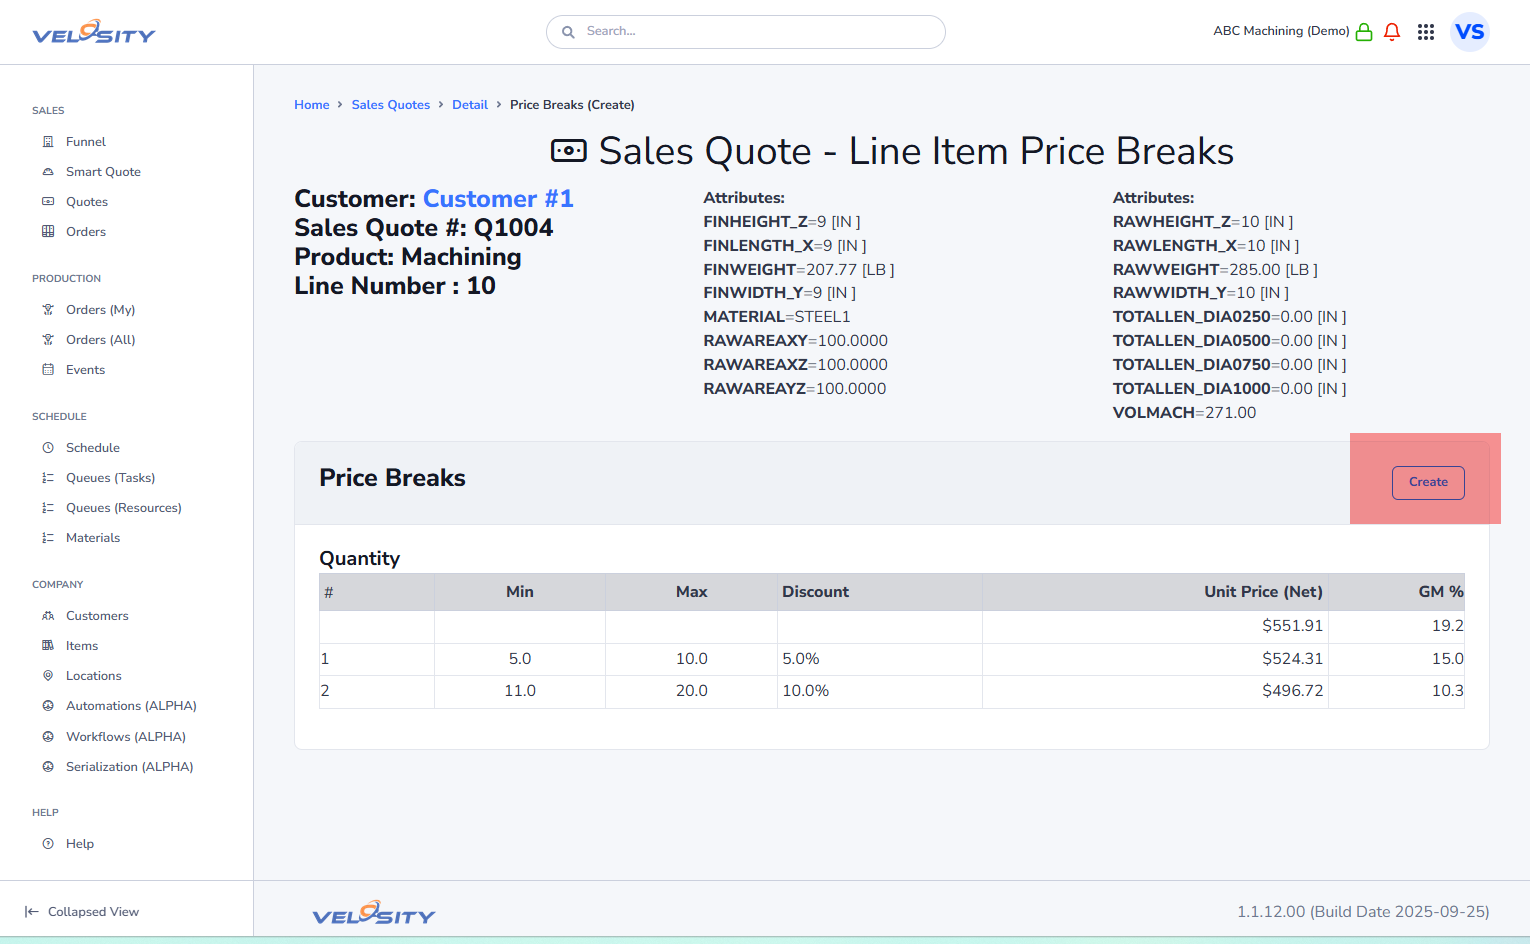Navigate to Sales Quotes breadcrumb
This screenshot has height=944, width=1530.
click(x=390, y=105)
